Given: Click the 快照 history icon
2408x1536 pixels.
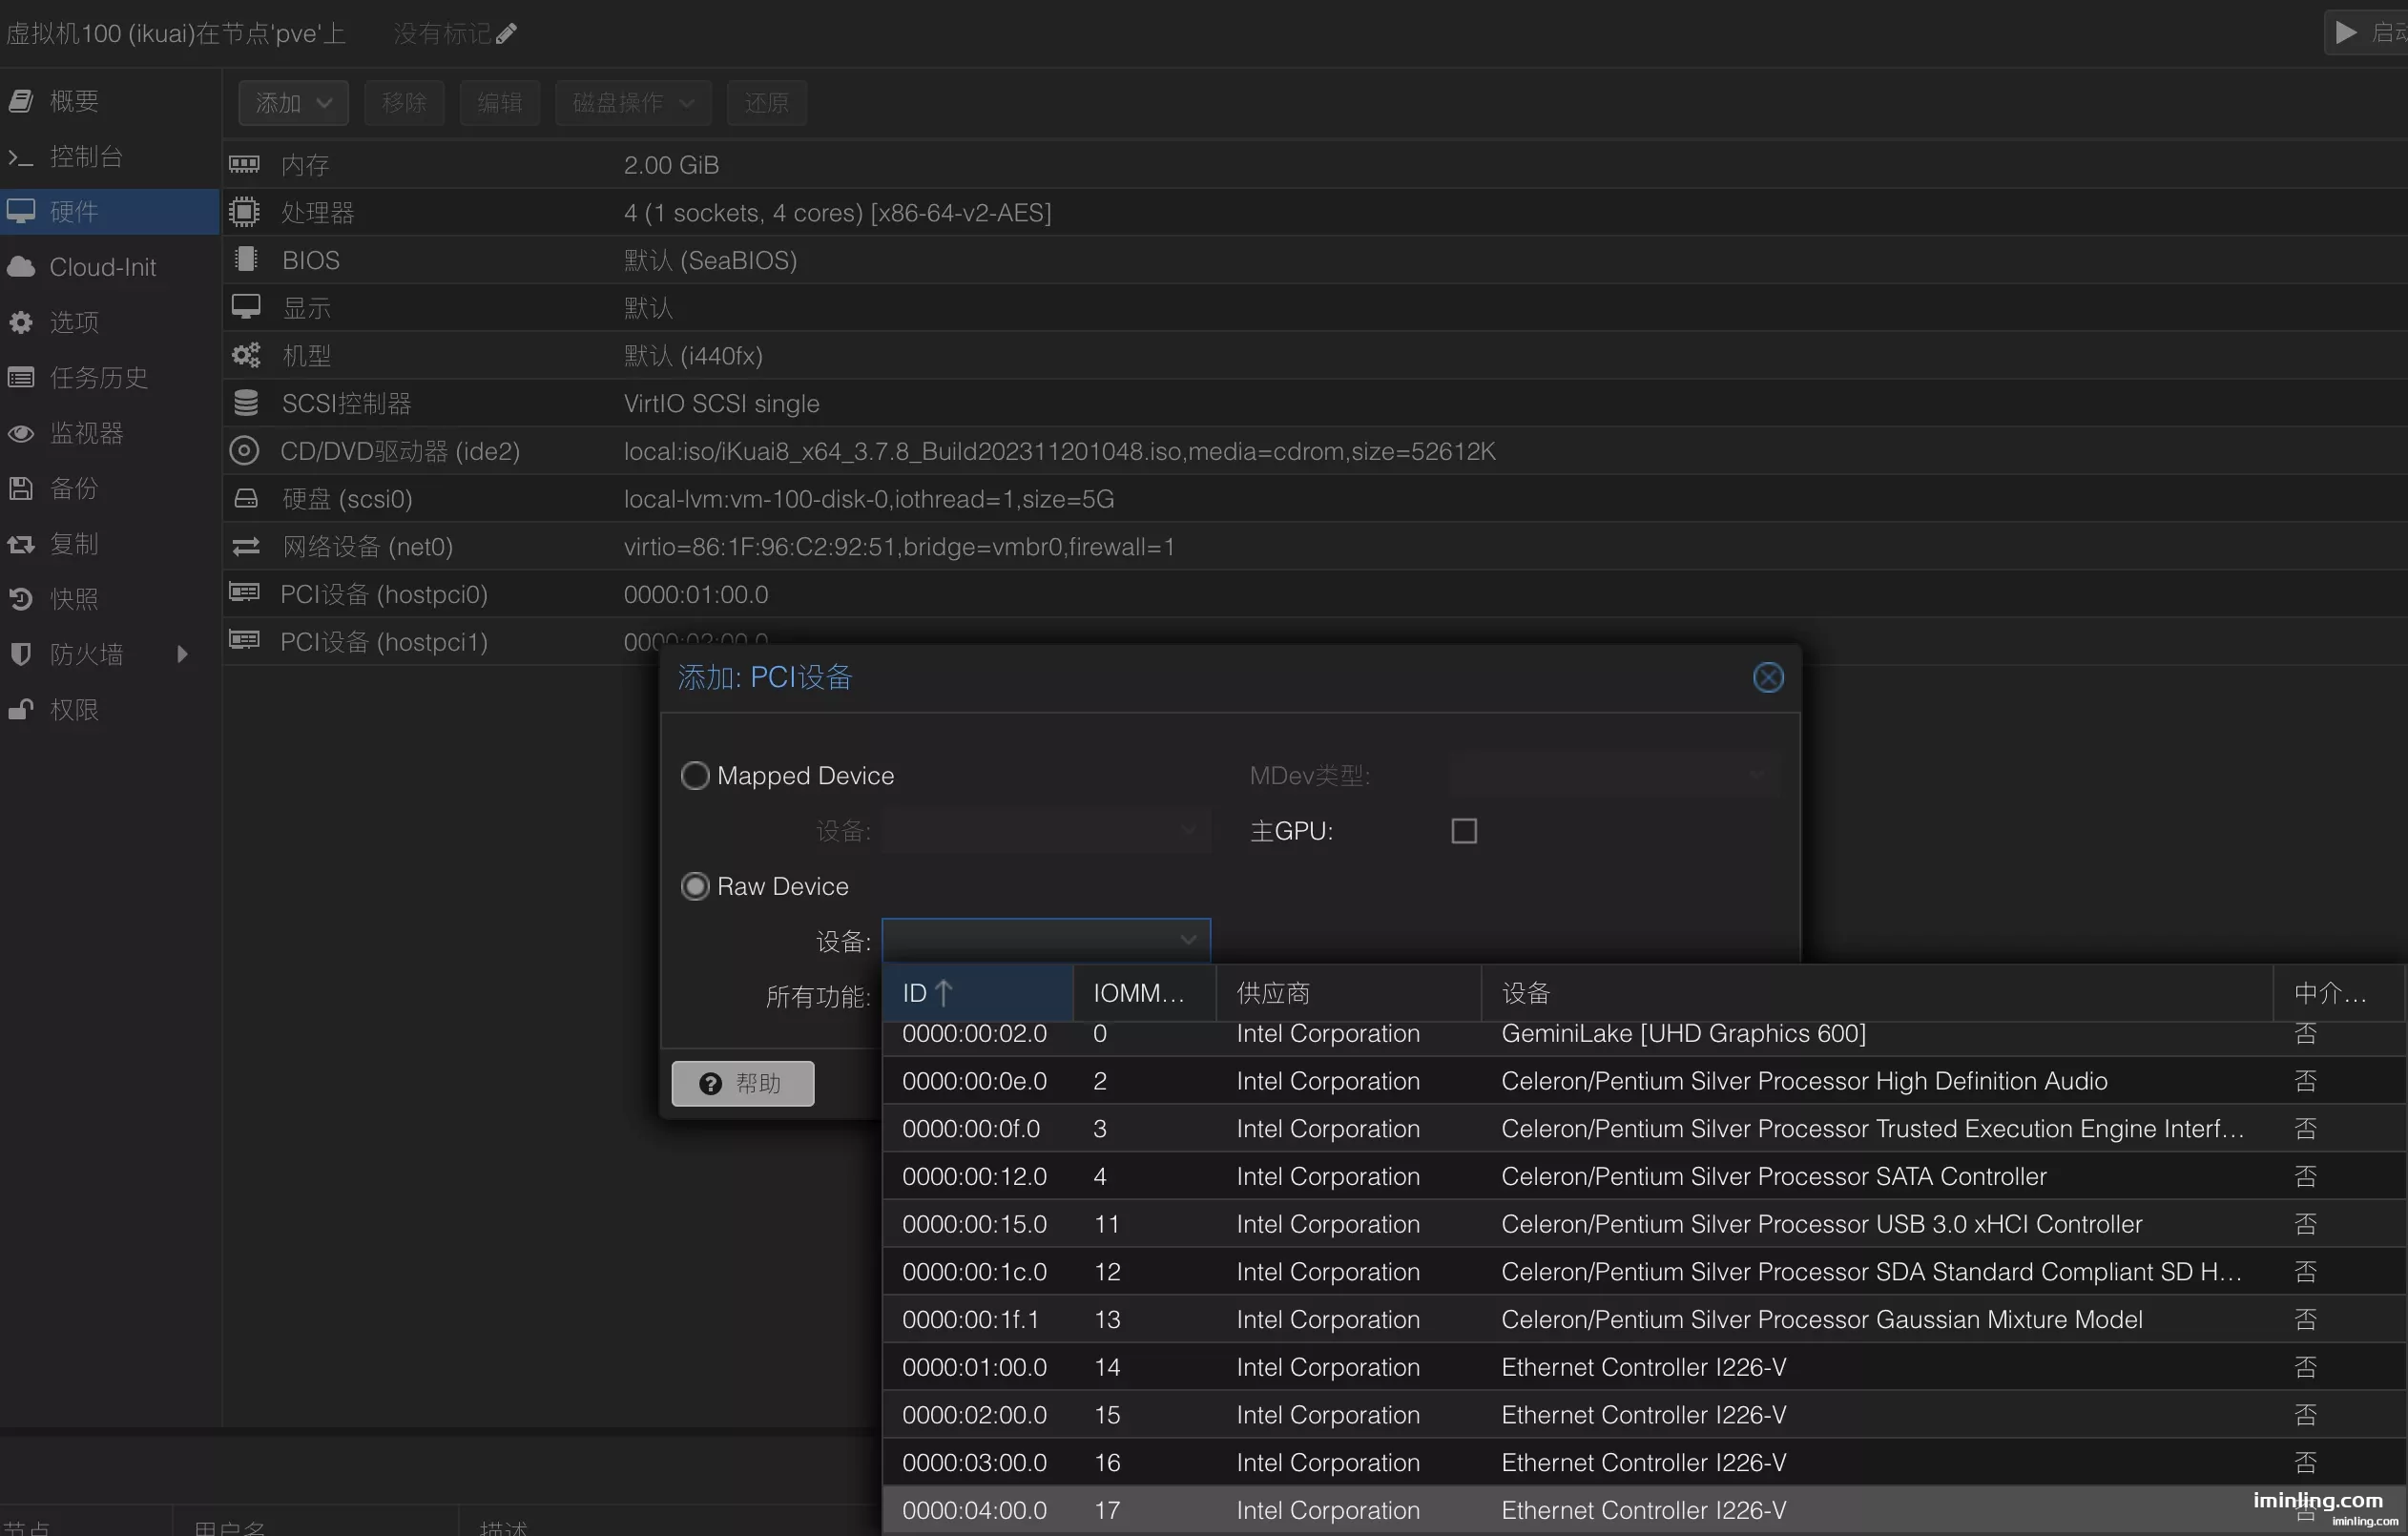Looking at the screenshot, I should tap(21, 599).
